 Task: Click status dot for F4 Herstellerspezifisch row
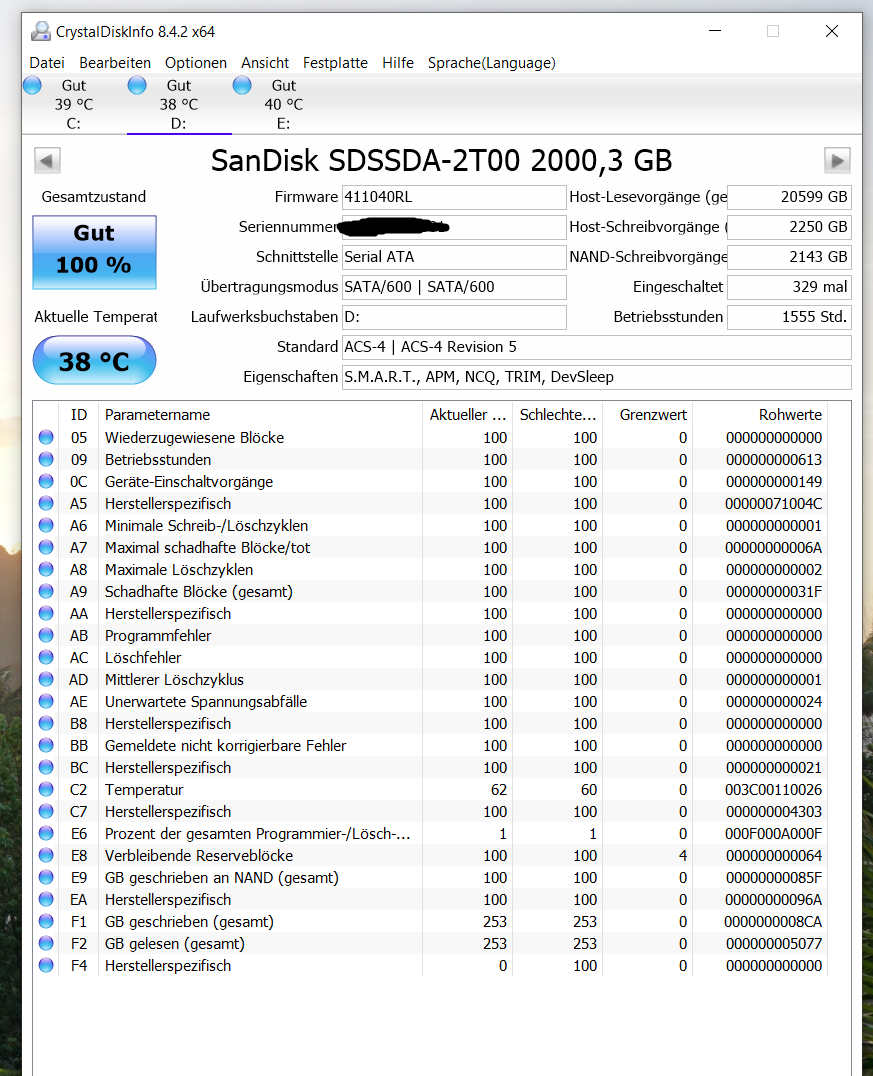tap(46, 965)
